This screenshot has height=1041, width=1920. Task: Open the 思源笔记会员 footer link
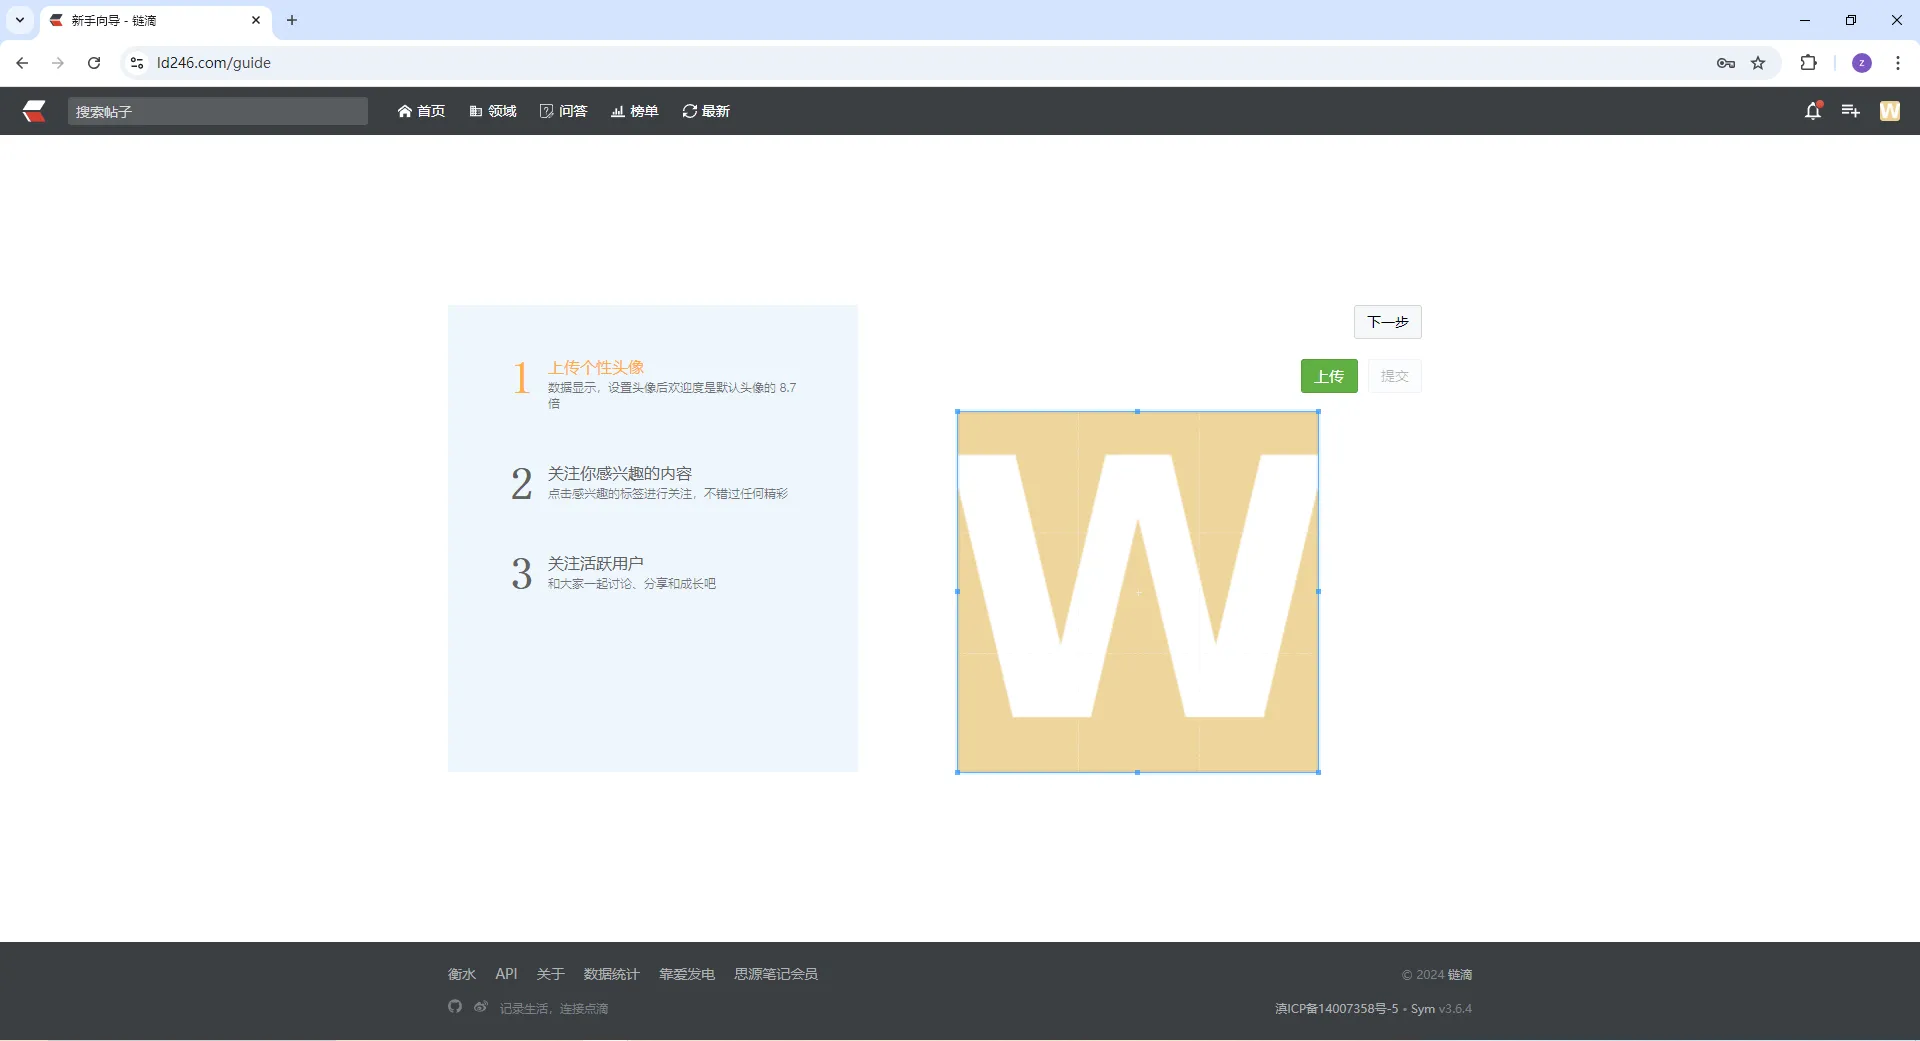click(776, 974)
